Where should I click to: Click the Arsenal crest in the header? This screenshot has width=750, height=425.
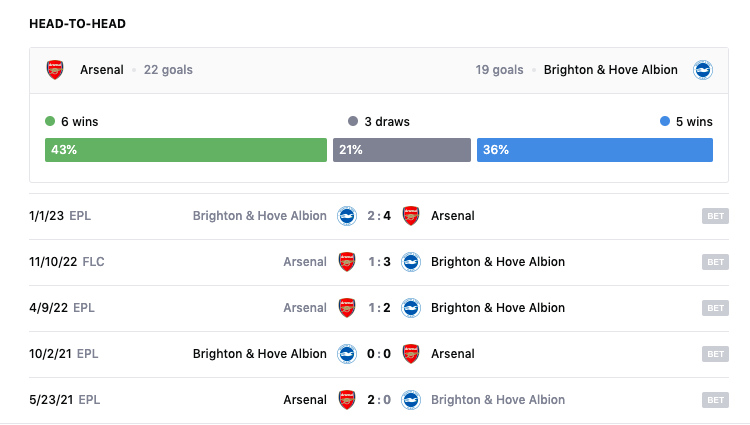coord(54,70)
